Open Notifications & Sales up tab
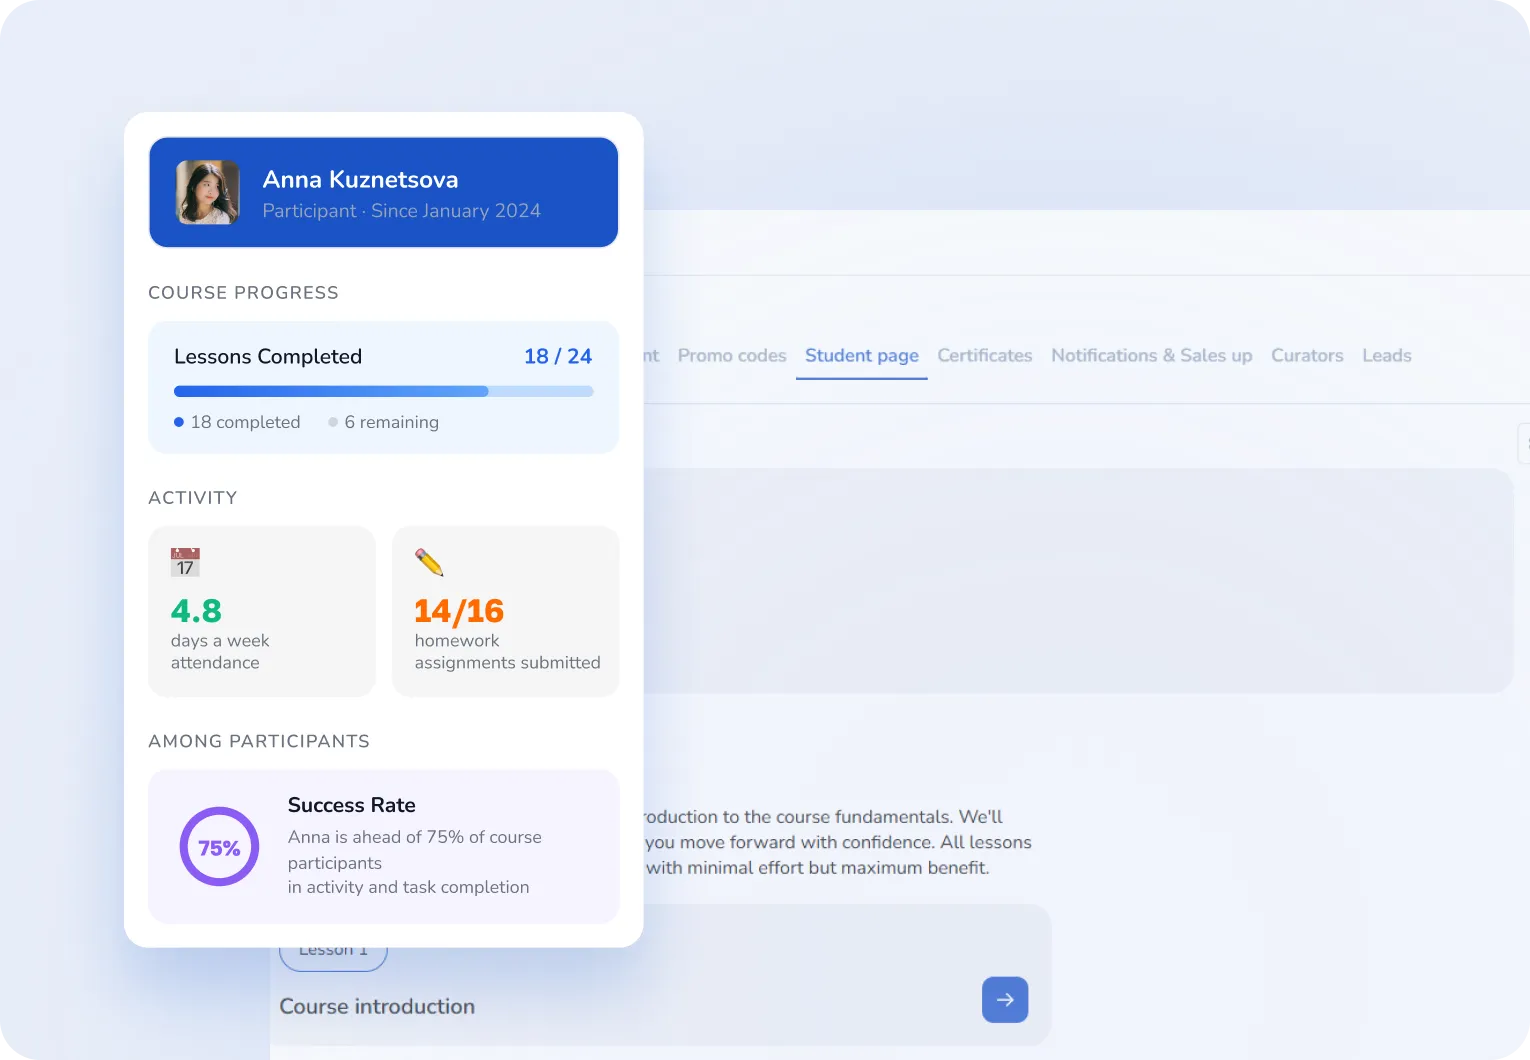Image resolution: width=1530 pixels, height=1060 pixels. tap(1151, 356)
